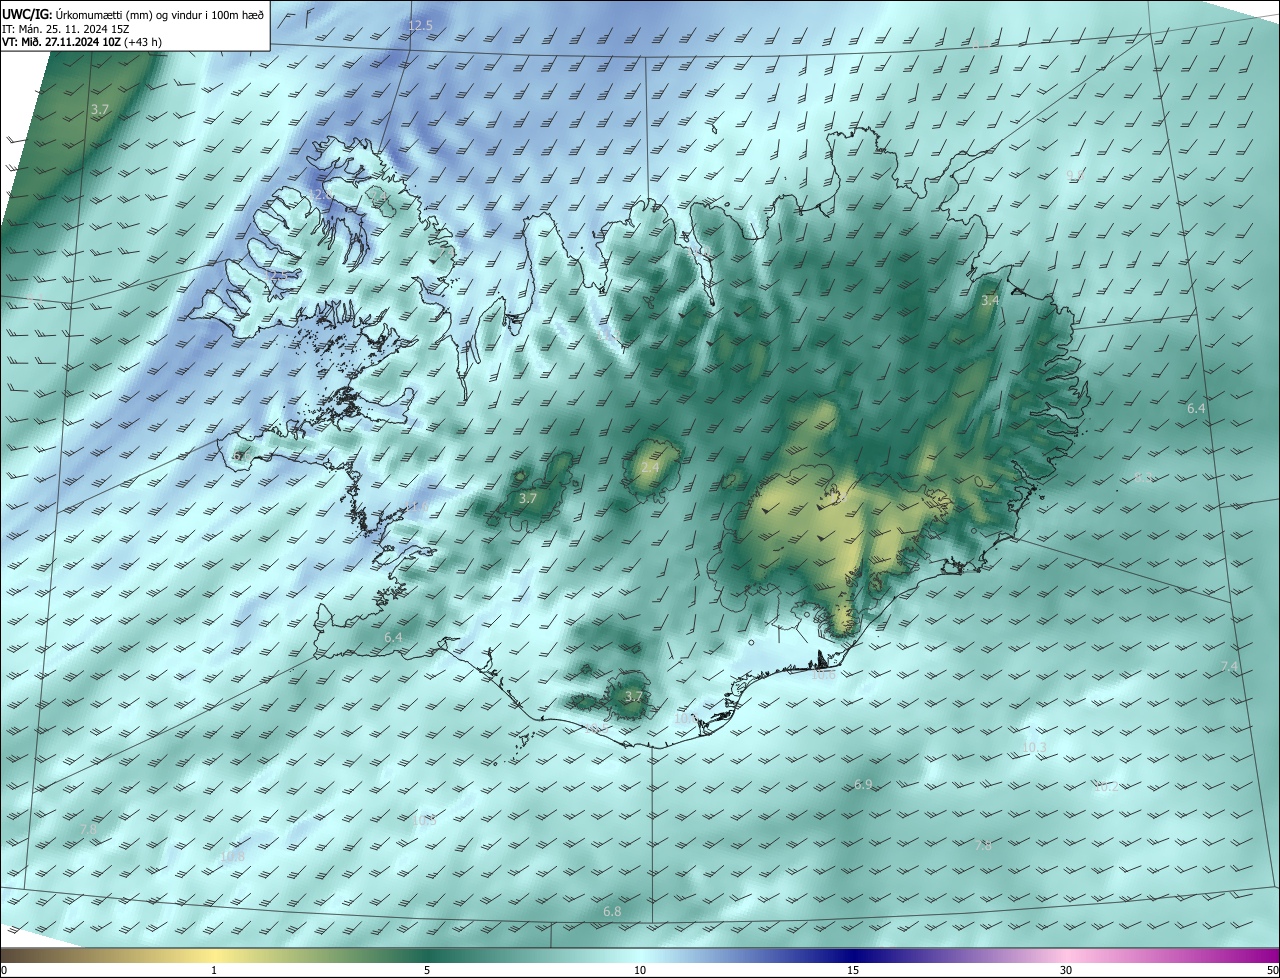Pick the 10.2 value label on the map
1280x978 pixels.
pos(1106,787)
